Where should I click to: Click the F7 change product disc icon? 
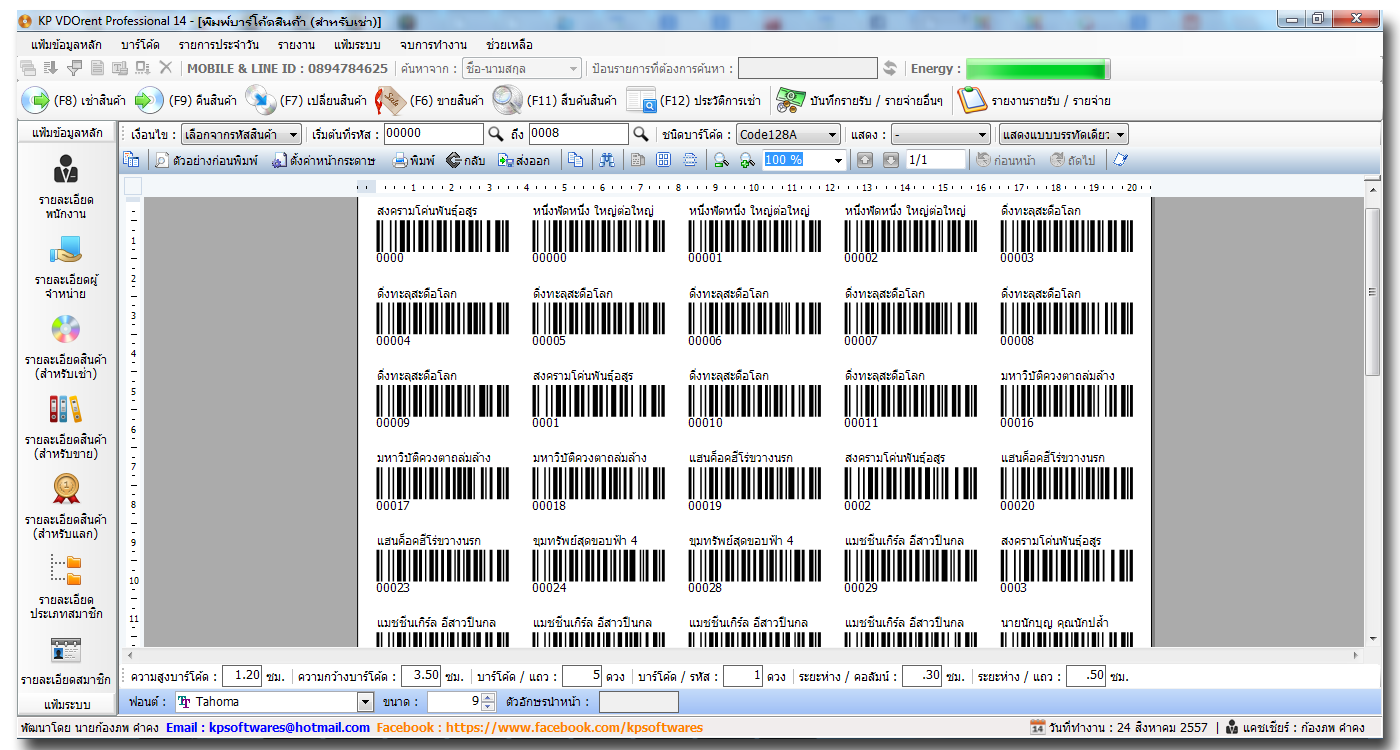[261, 100]
